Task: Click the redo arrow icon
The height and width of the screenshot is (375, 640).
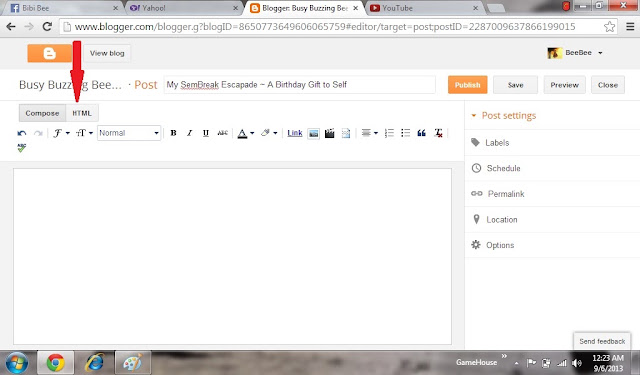Action: pos(38,133)
